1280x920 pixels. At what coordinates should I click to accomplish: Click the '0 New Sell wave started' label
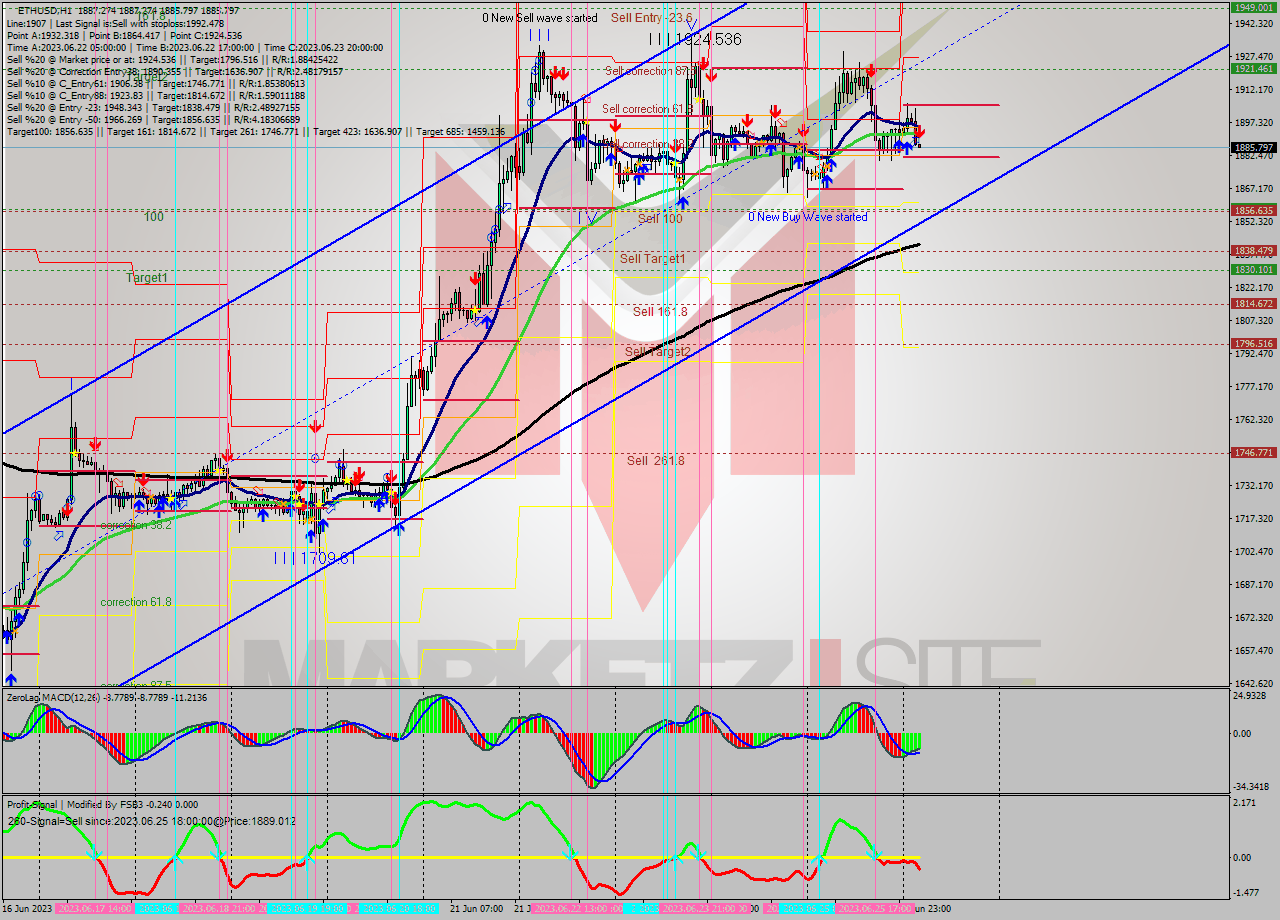(x=540, y=18)
